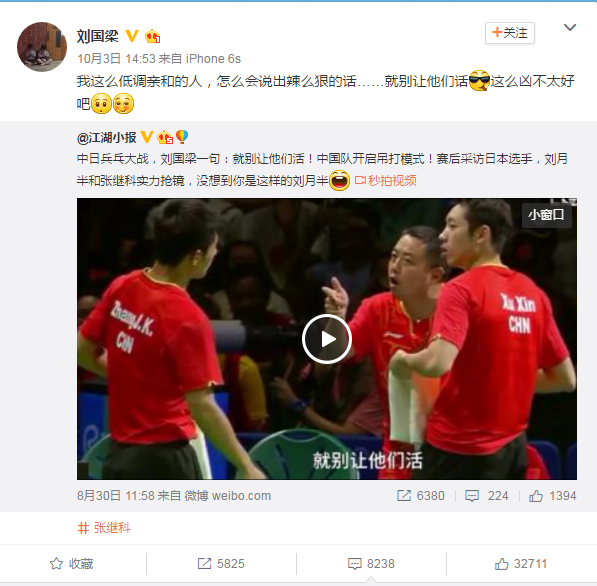
Task: Add this post to 收藏 favorites
Action: 72,564
